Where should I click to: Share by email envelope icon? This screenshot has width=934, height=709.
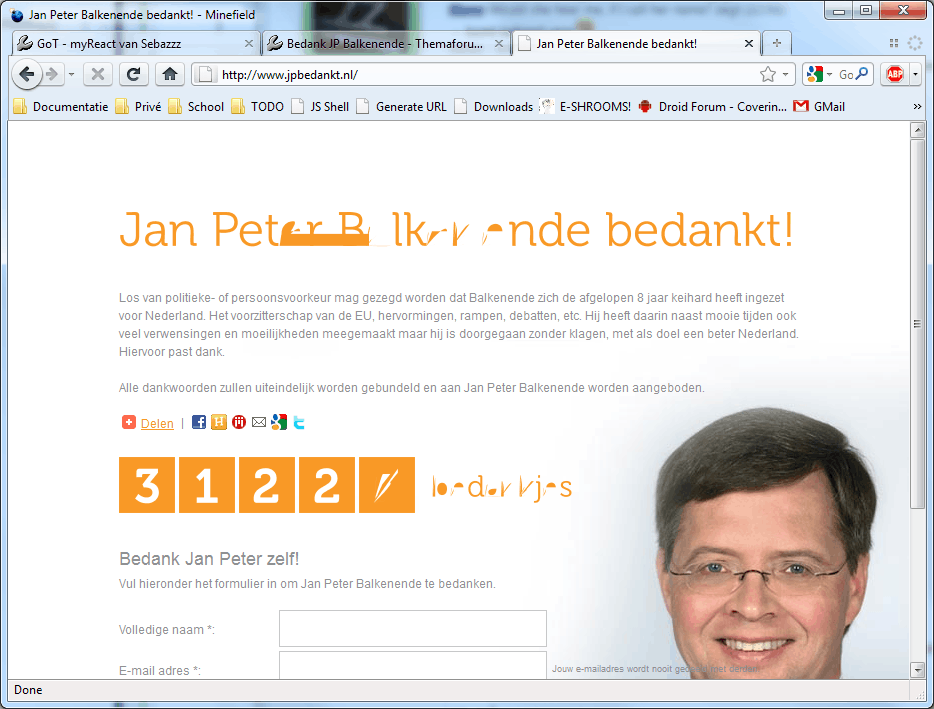pyautogui.click(x=259, y=422)
